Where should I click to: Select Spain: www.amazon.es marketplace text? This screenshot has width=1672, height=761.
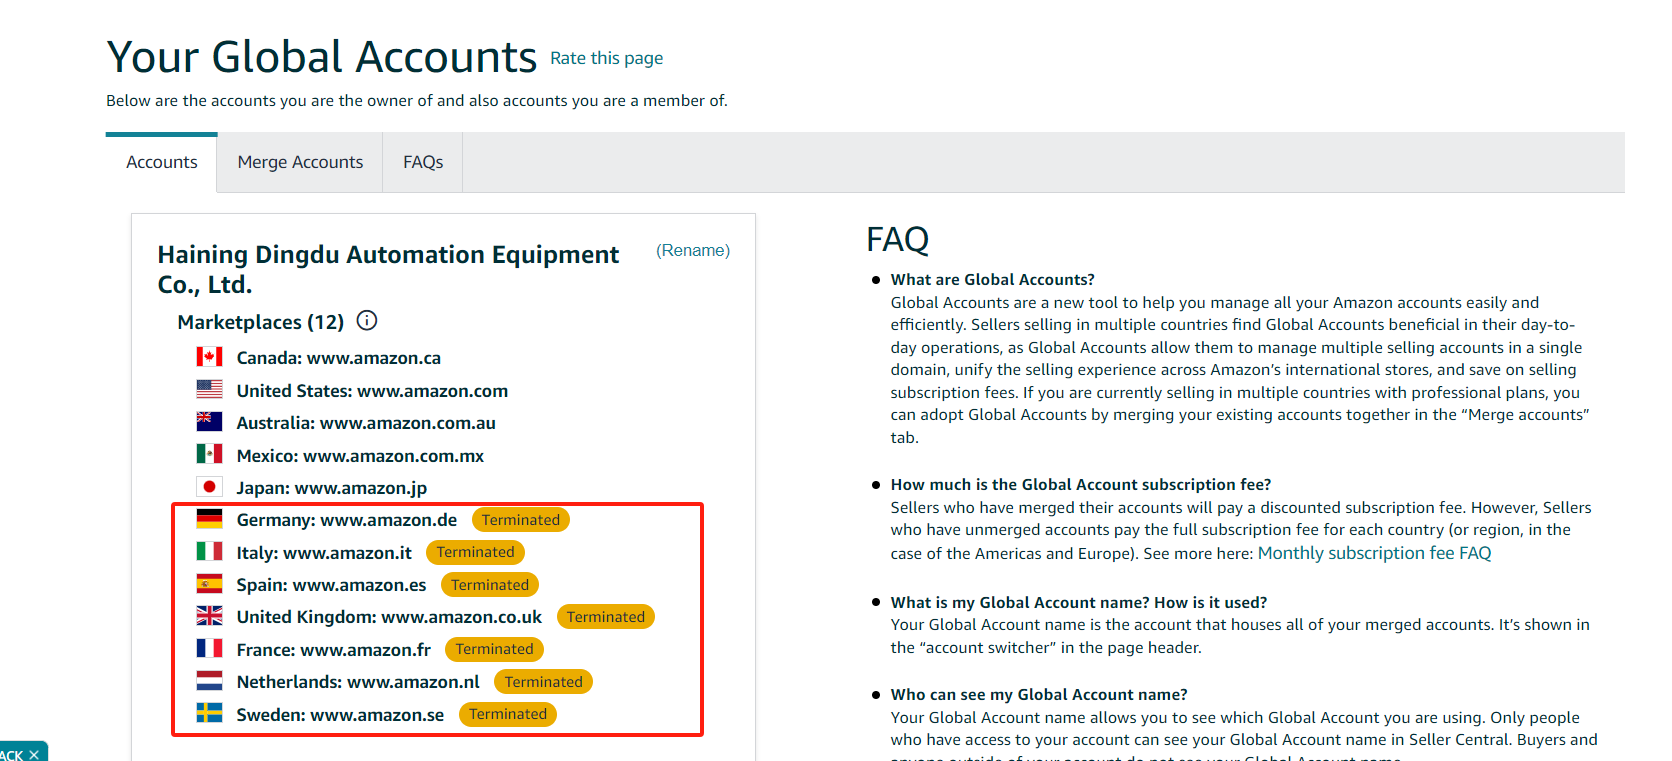(x=331, y=585)
